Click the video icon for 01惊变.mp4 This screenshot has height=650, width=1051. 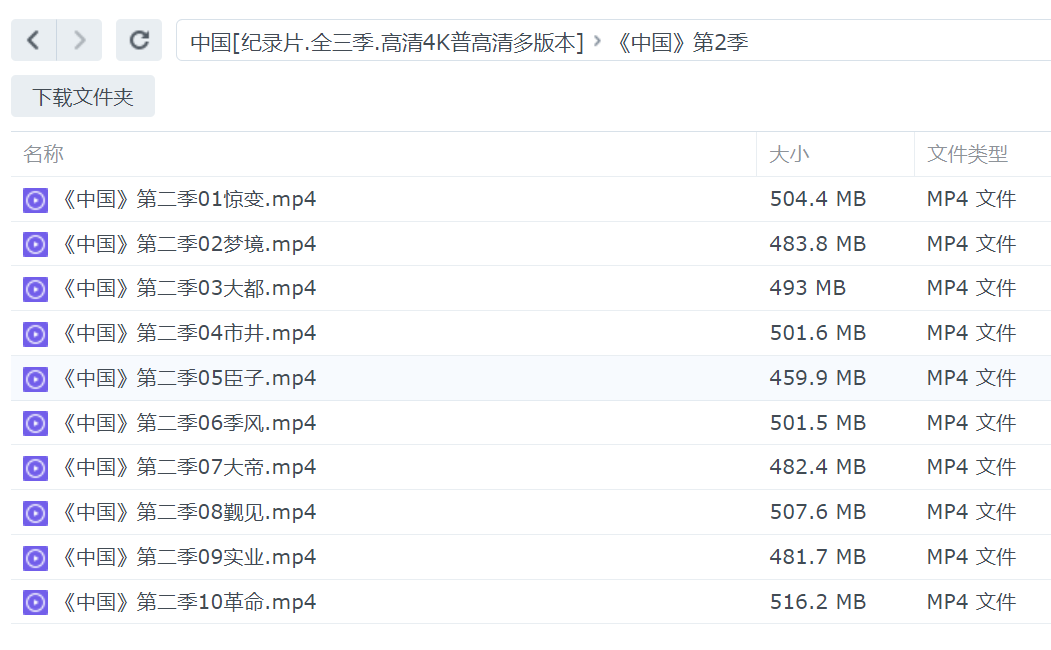[x=35, y=200]
